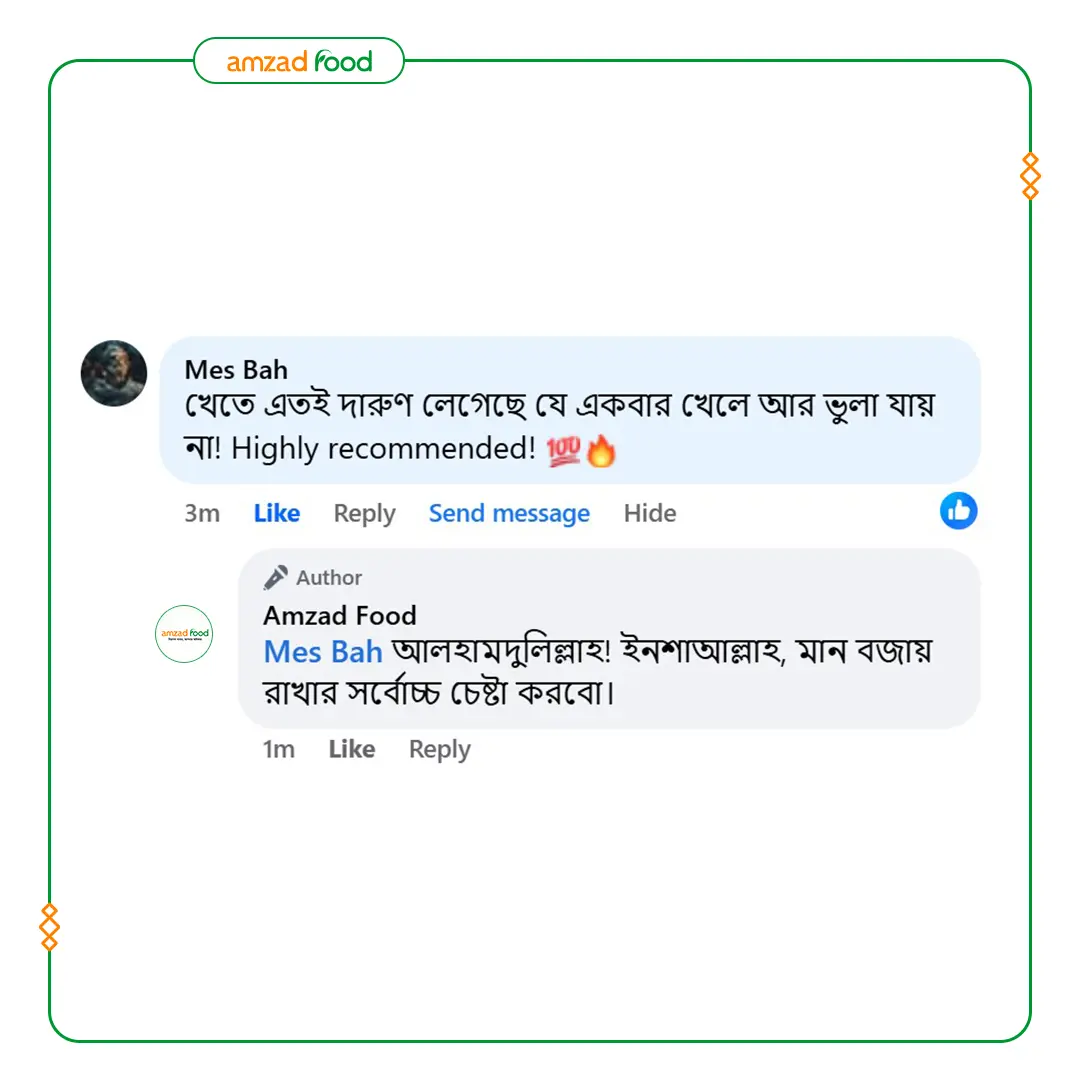The image size is (1080, 1080).
Task: Click the Author label text
Action: 329,577
